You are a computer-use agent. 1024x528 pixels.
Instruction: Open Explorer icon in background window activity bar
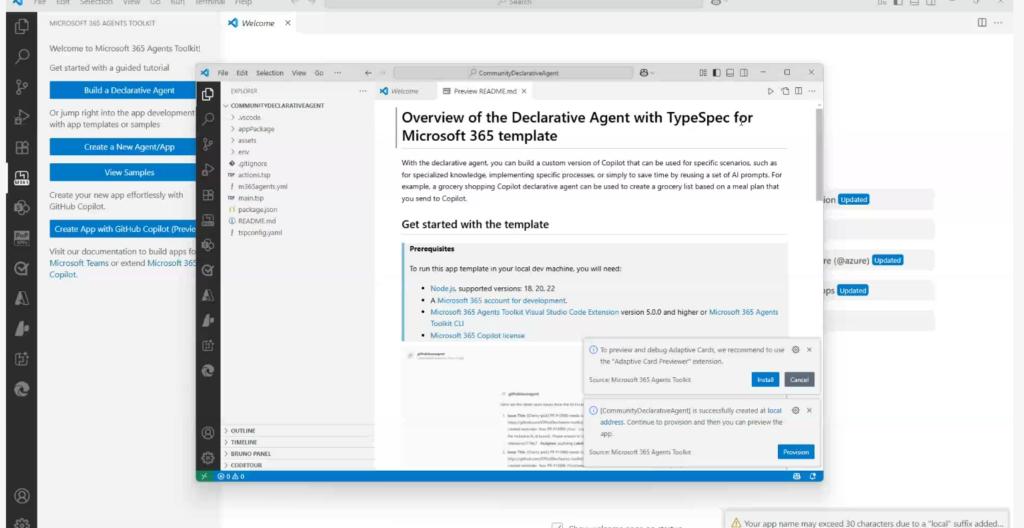pos(22,26)
